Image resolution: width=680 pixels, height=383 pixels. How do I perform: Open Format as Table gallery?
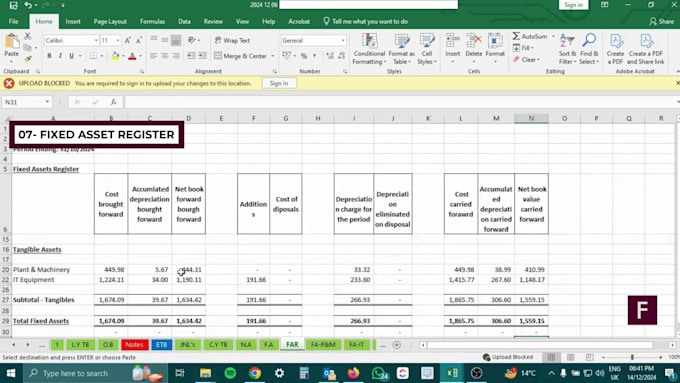click(402, 49)
